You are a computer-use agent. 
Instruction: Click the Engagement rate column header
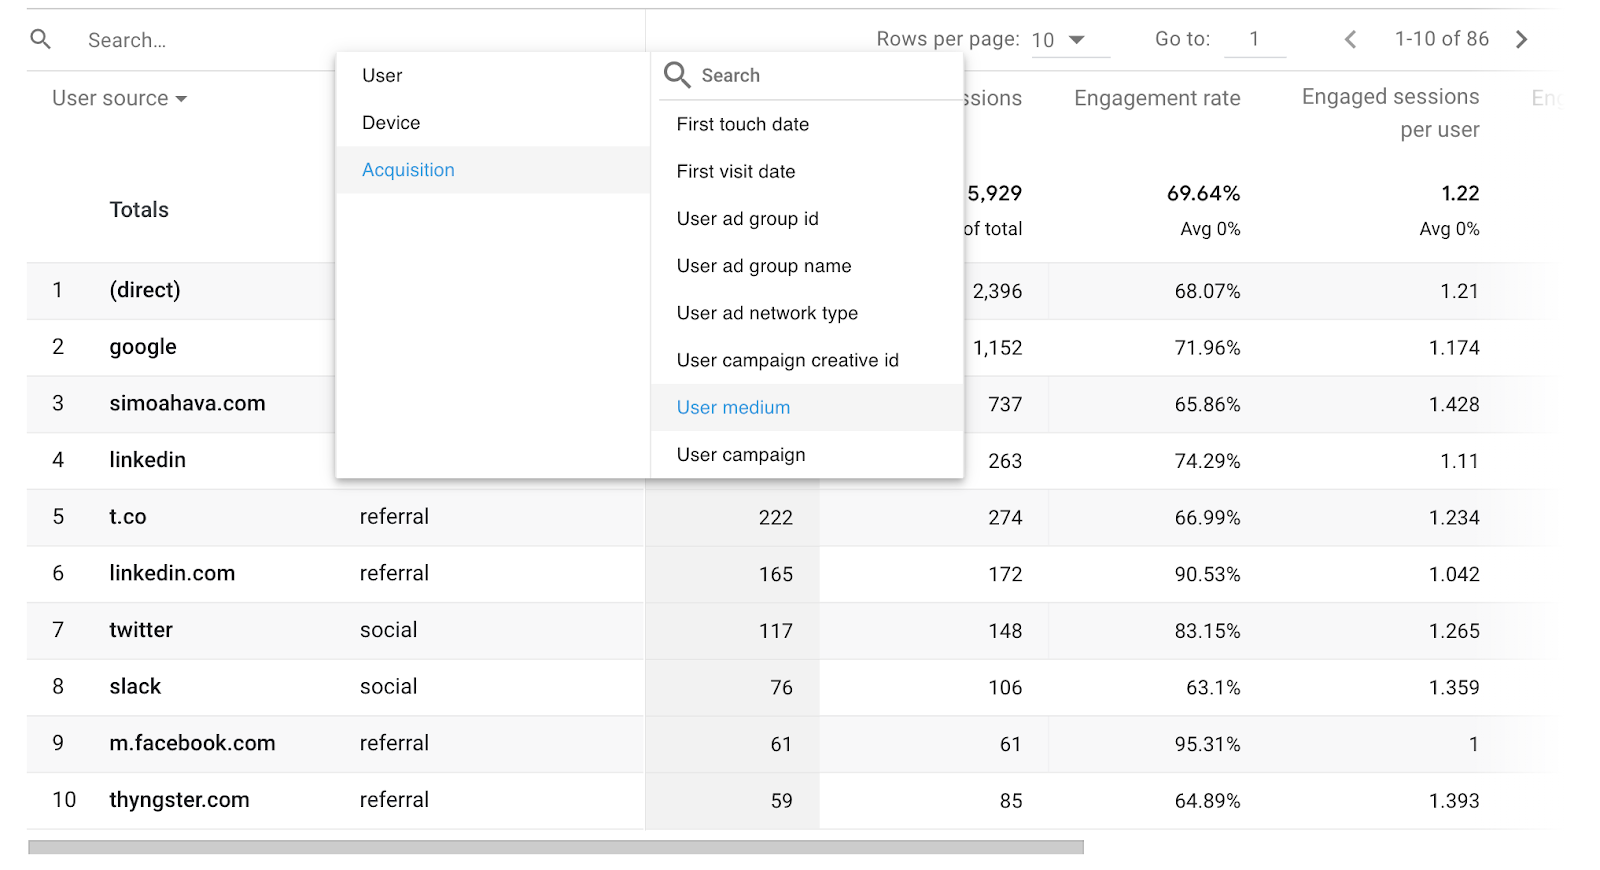point(1156,98)
